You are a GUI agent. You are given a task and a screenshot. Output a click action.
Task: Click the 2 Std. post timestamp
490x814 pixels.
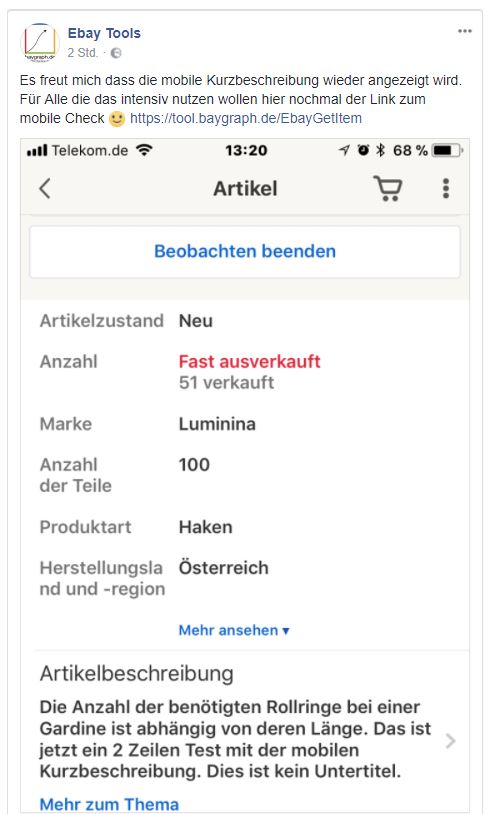coord(83,53)
